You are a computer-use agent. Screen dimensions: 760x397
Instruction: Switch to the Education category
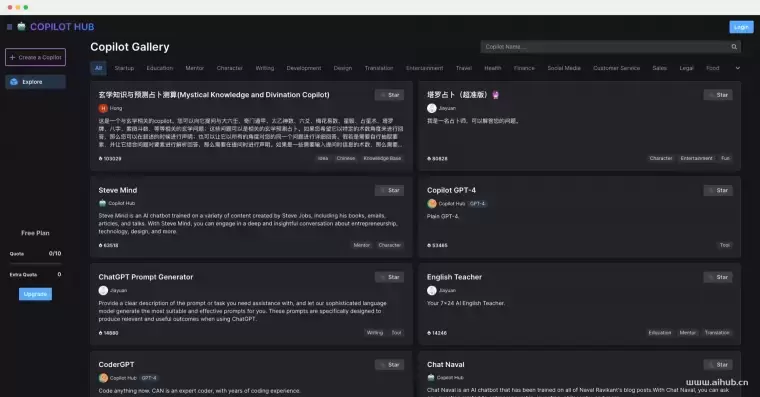click(x=159, y=68)
